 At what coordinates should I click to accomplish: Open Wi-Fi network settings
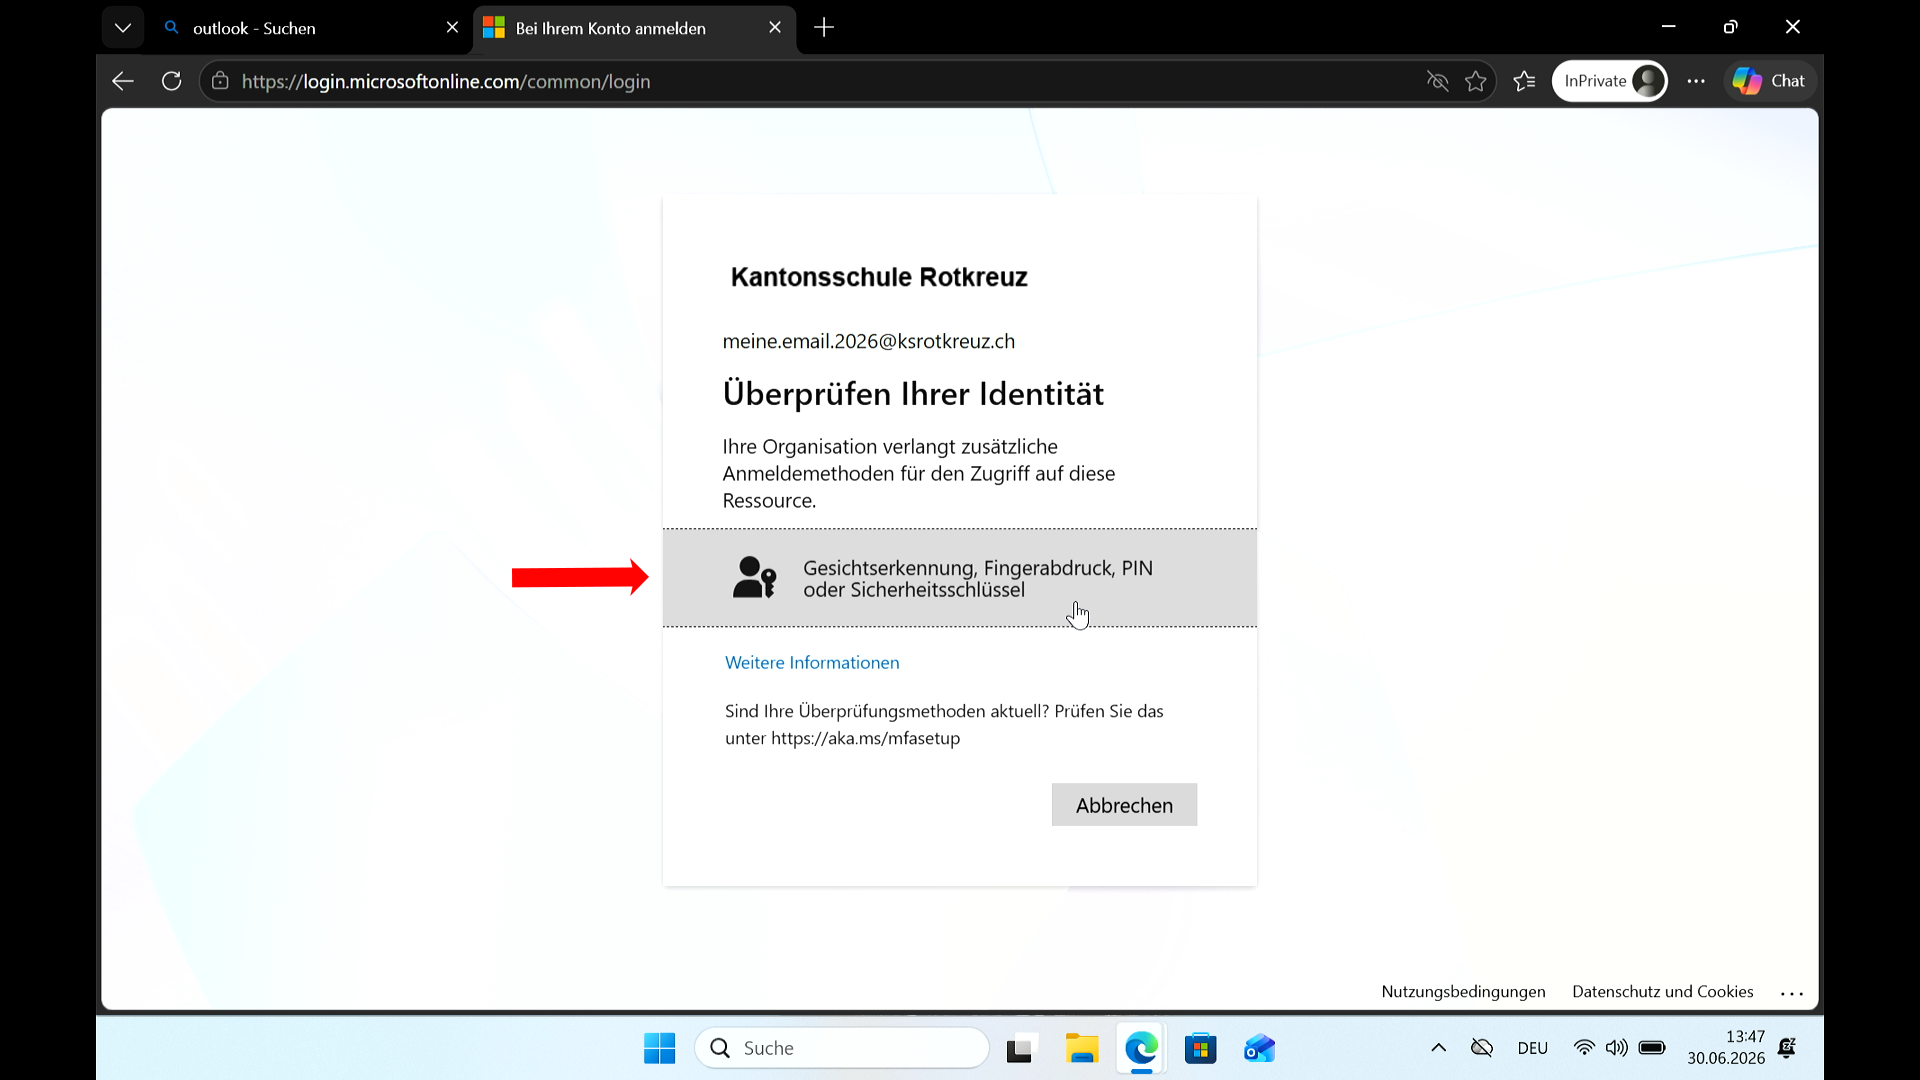tap(1584, 1048)
